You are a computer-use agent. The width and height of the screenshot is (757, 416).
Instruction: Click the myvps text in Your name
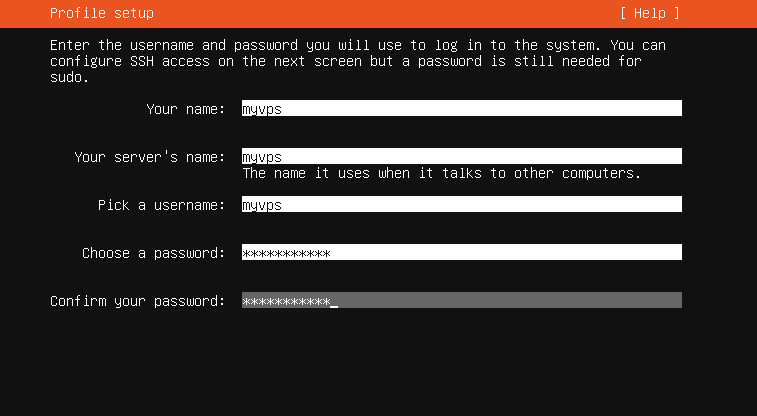click(x=262, y=109)
